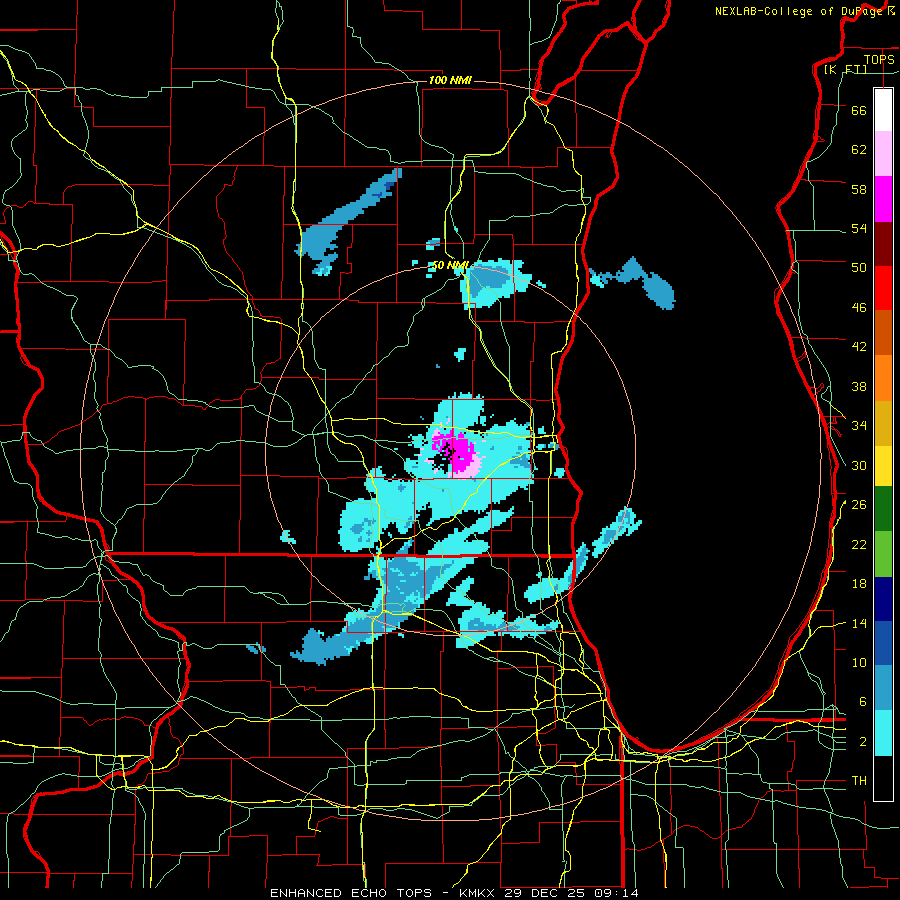The width and height of the screenshot is (900, 900).
Task: Click the legend value "22"
Action: pos(859,544)
